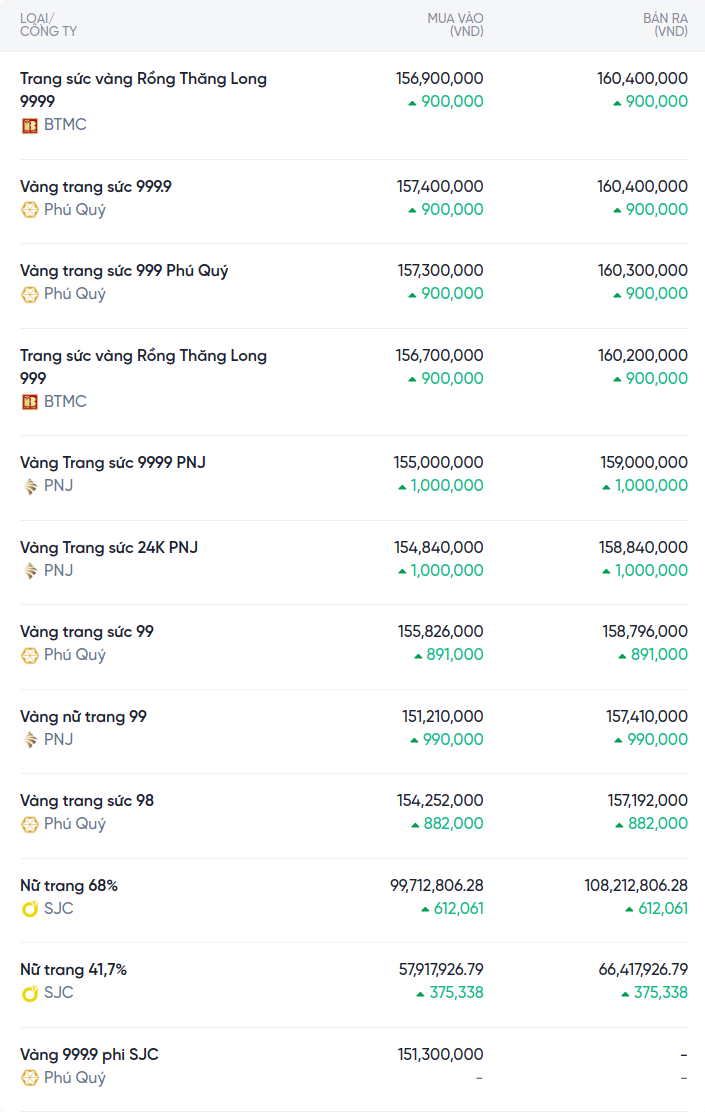Click the LOẠI/CÔNG TY column header
The image size is (705, 1112).
(48, 25)
